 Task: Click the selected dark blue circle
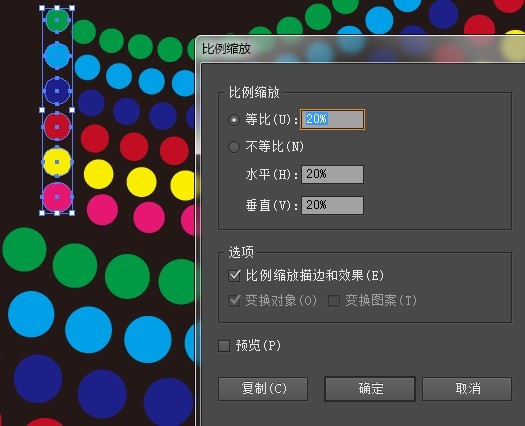[x=57, y=91]
